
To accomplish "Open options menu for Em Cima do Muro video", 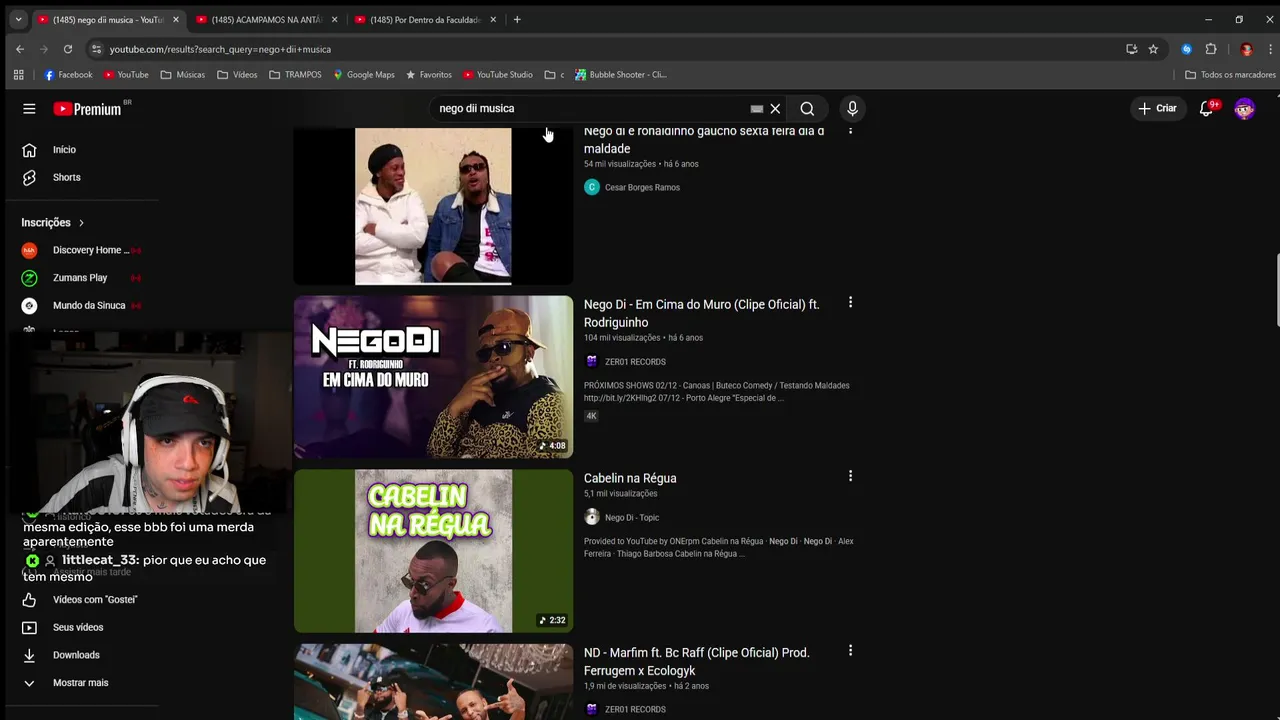I will pos(850,302).
